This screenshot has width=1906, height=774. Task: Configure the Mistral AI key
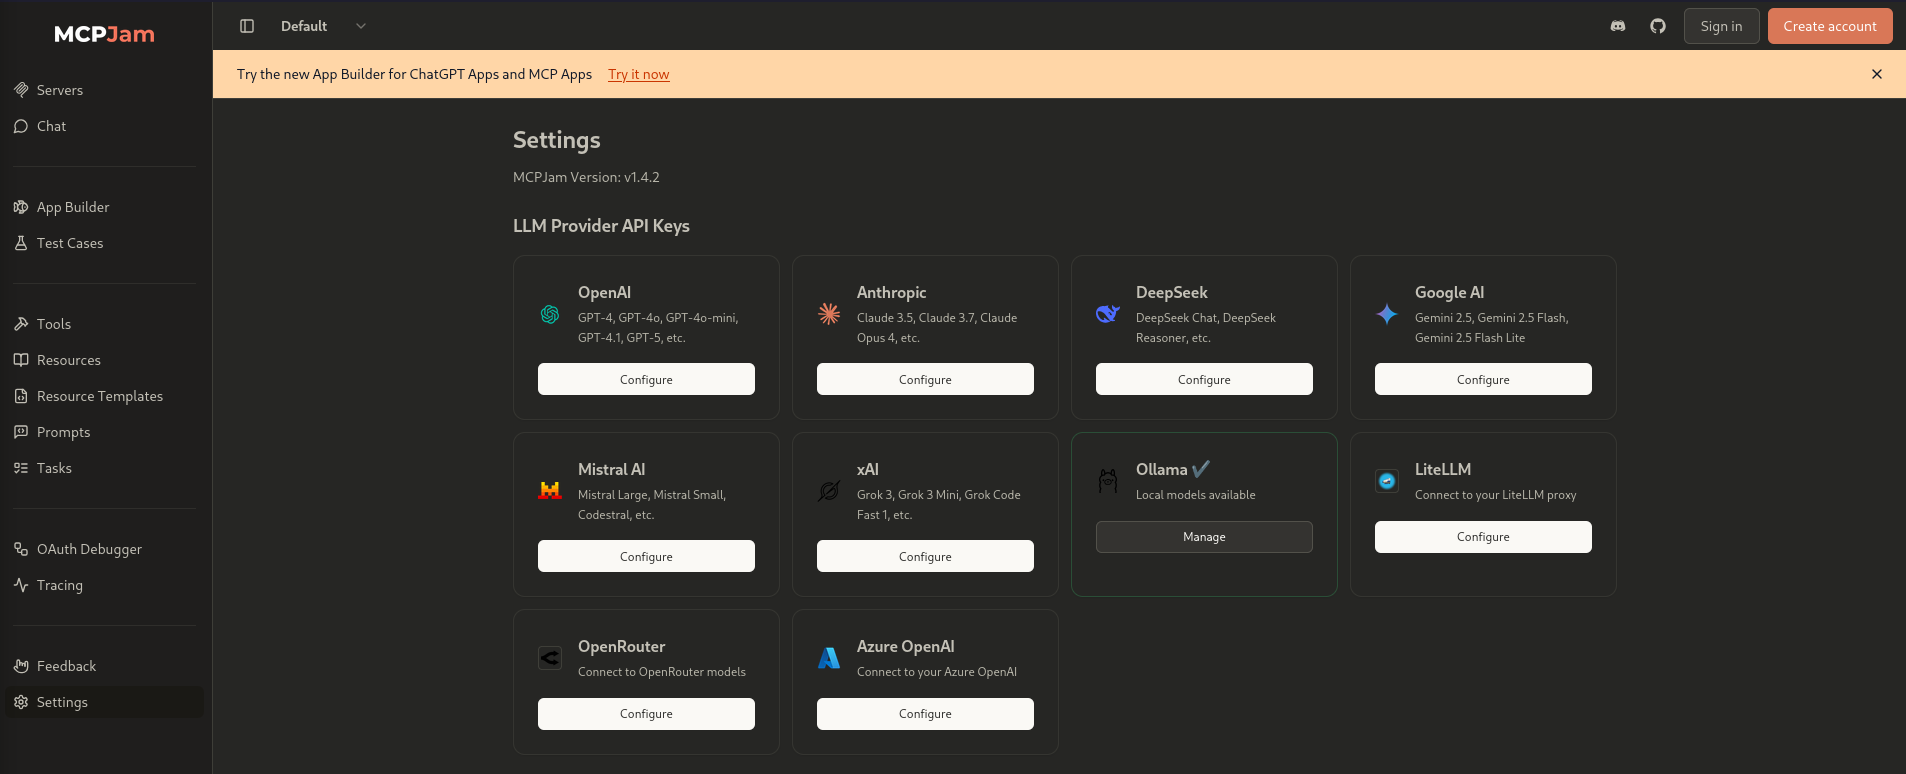[646, 556]
